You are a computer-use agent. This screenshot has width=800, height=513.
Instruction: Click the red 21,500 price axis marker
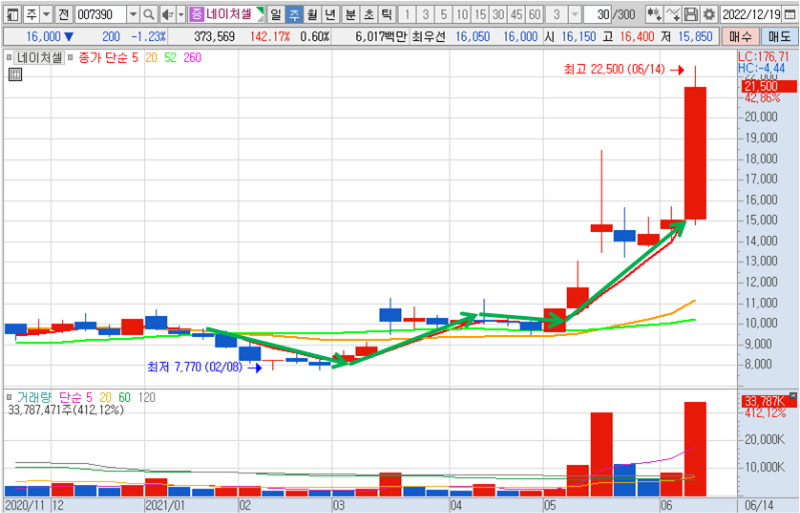point(769,86)
